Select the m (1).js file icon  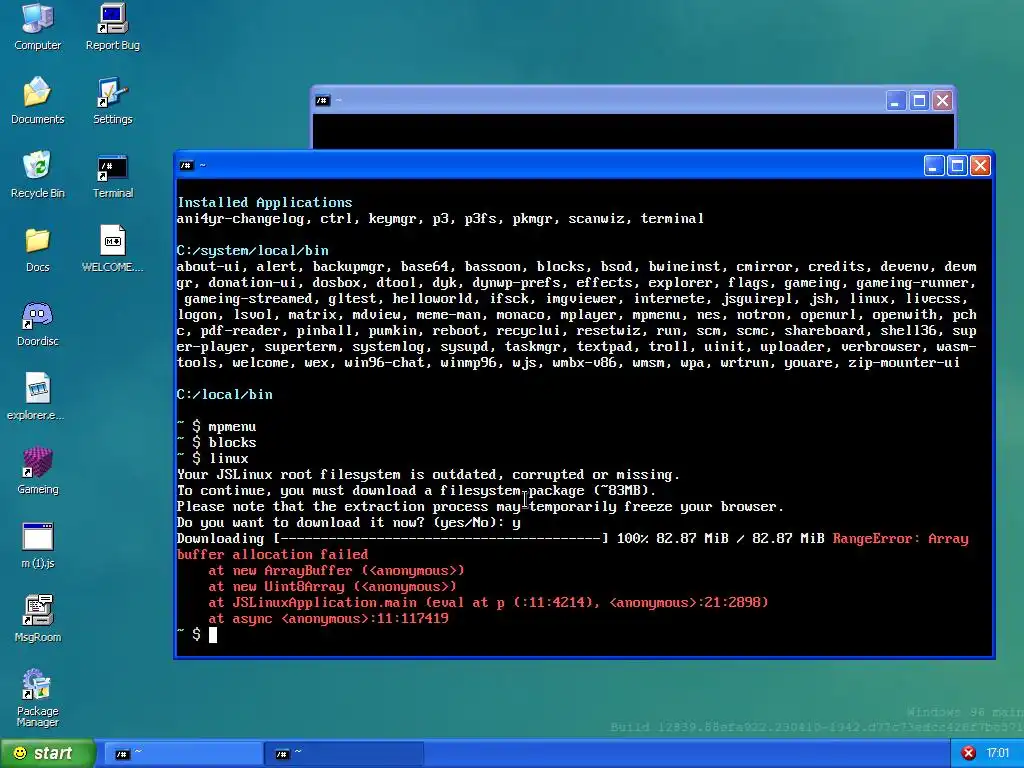tap(37, 545)
